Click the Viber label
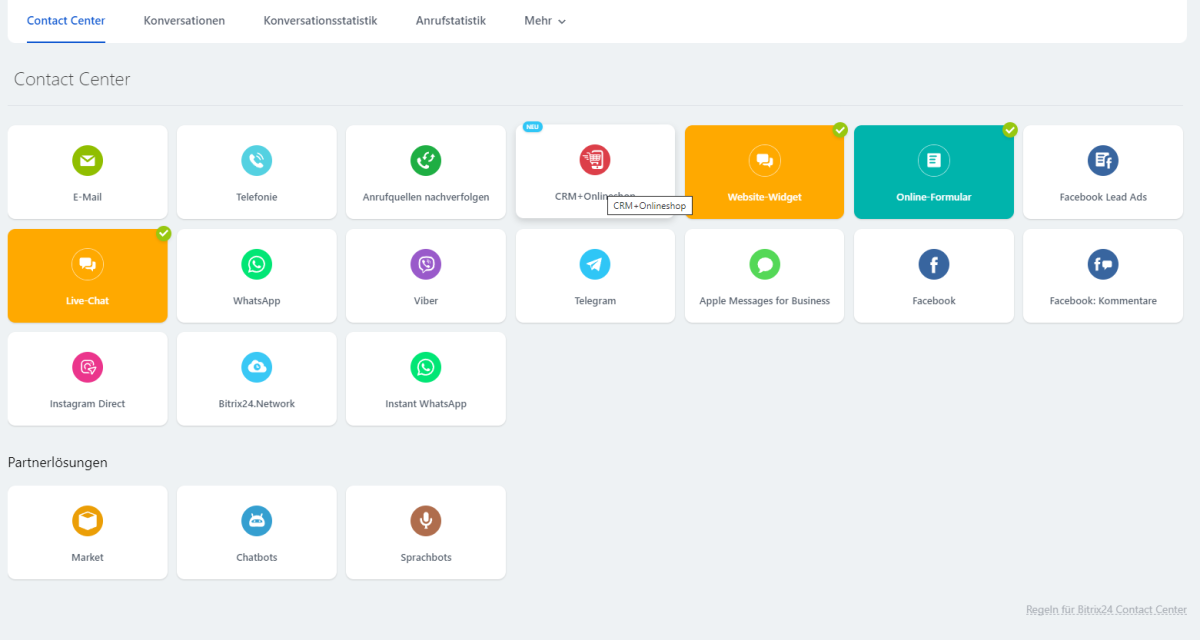Viewport: 1200px width, 640px height. point(426,301)
